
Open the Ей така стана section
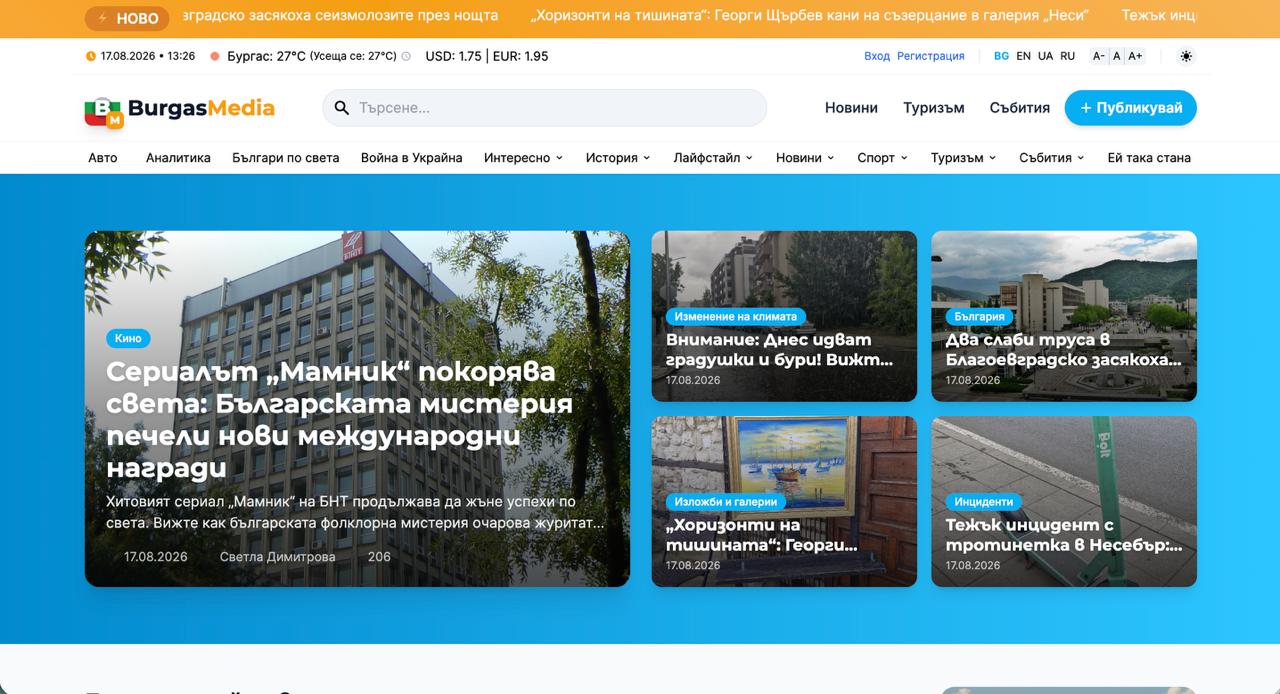(x=1149, y=158)
